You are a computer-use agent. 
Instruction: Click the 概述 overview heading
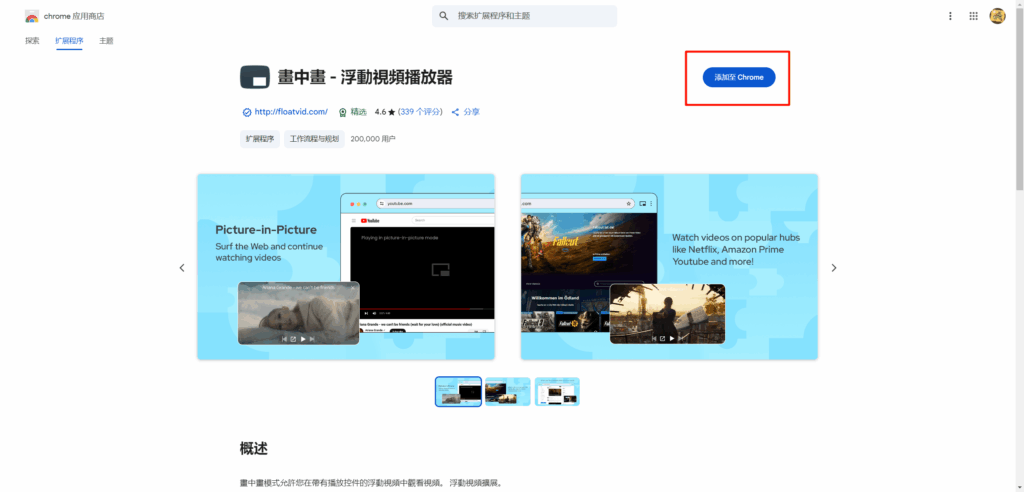point(254,449)
